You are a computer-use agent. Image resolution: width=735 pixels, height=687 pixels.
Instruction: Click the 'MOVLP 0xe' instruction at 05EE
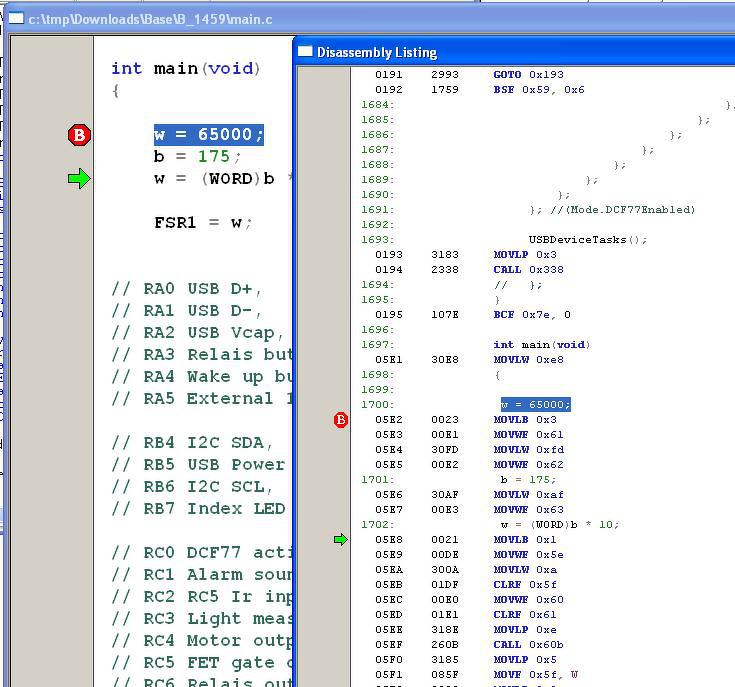coord(525,629)
